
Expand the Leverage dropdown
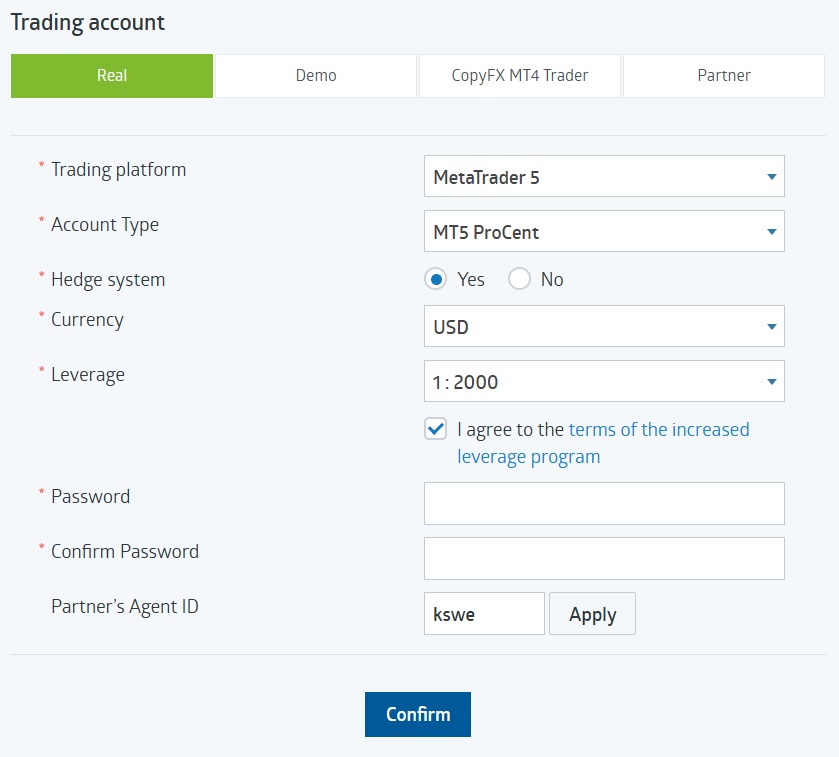603,382
